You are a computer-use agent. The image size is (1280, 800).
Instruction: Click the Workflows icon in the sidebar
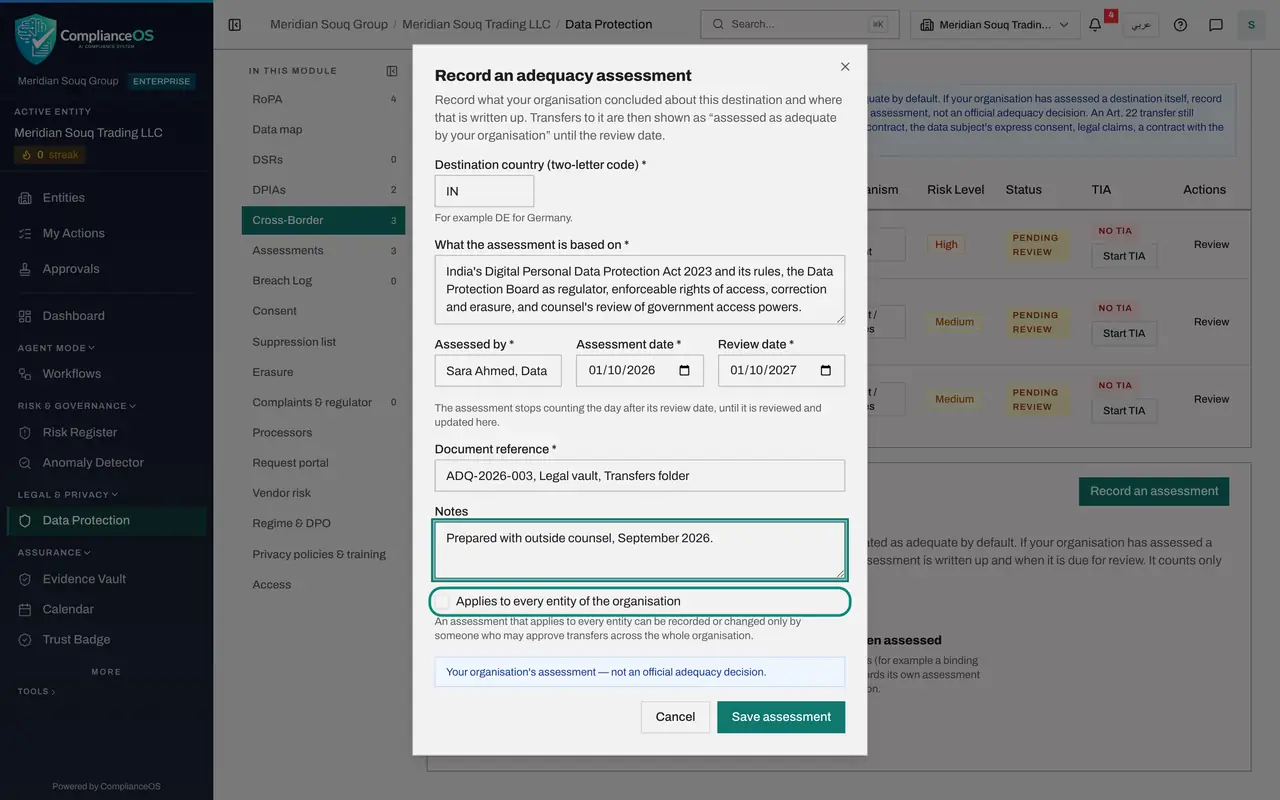click(x=25, y=374)
